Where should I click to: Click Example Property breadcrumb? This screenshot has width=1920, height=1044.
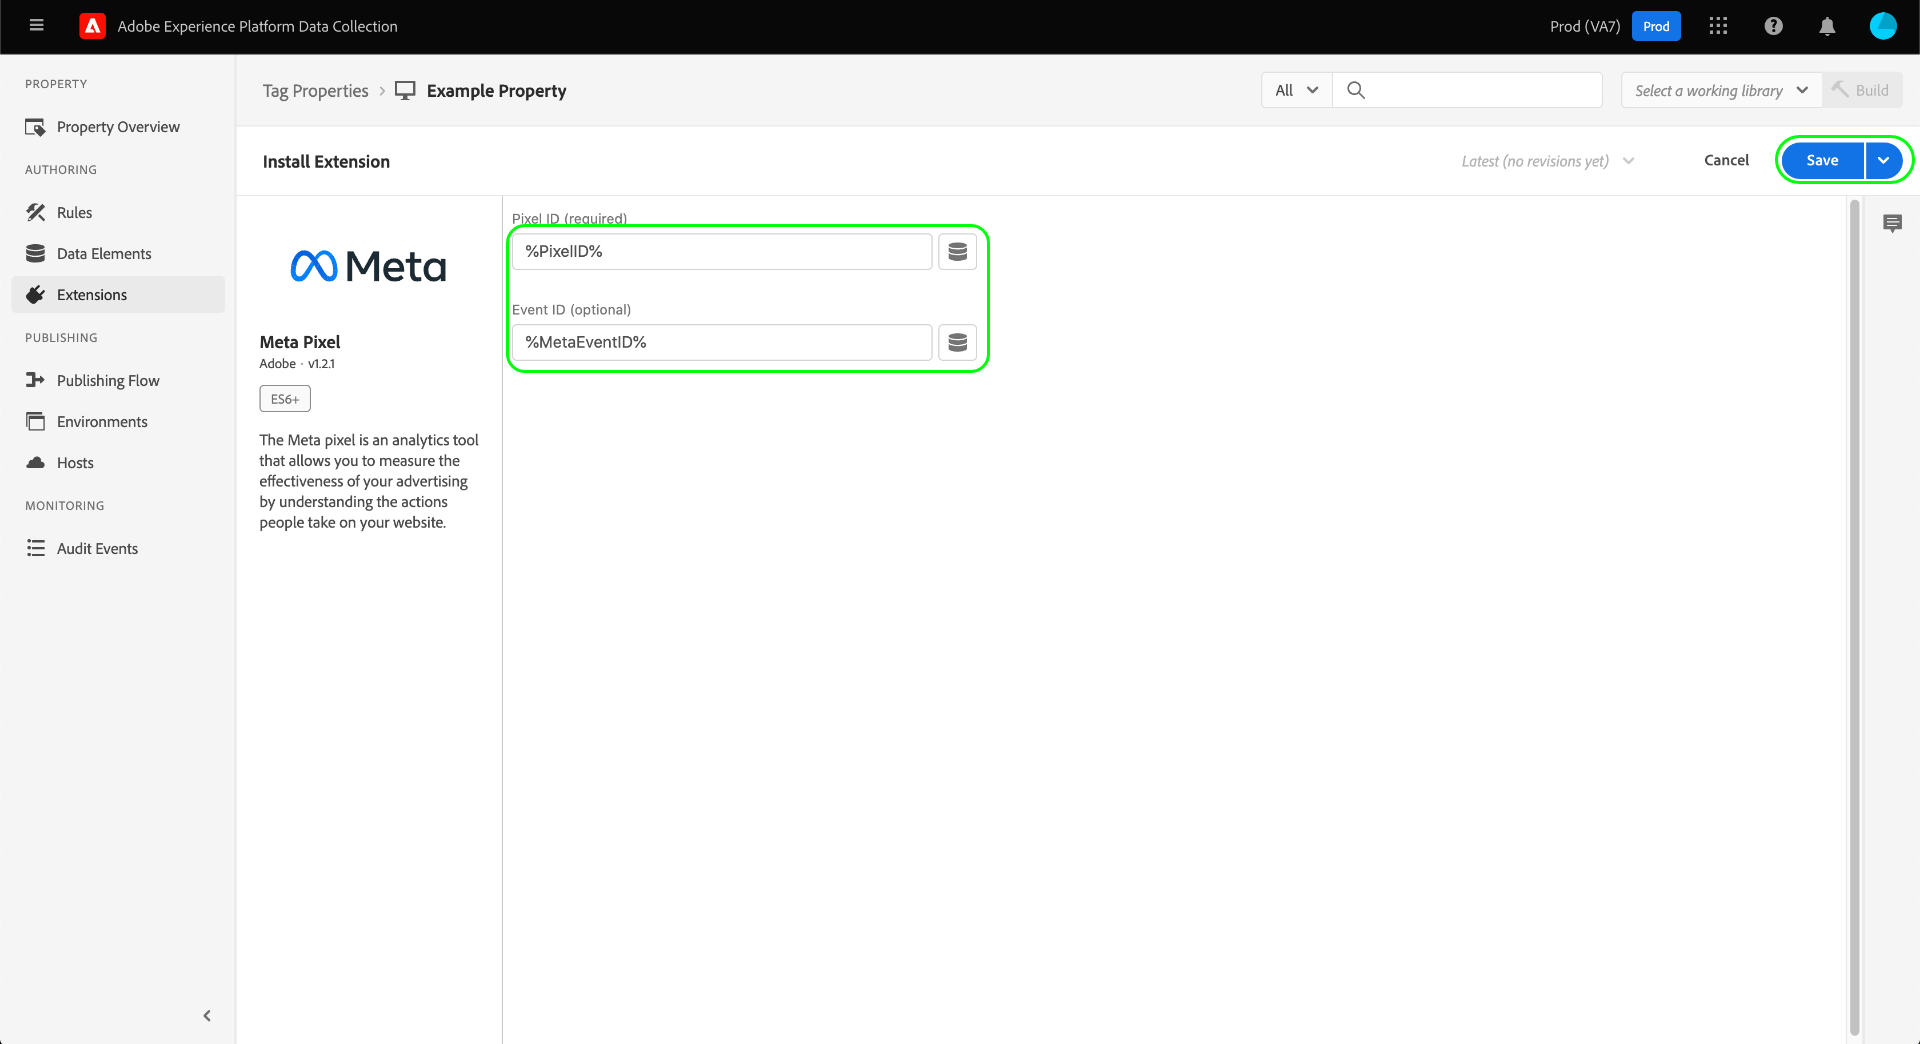tap(496, 91)
